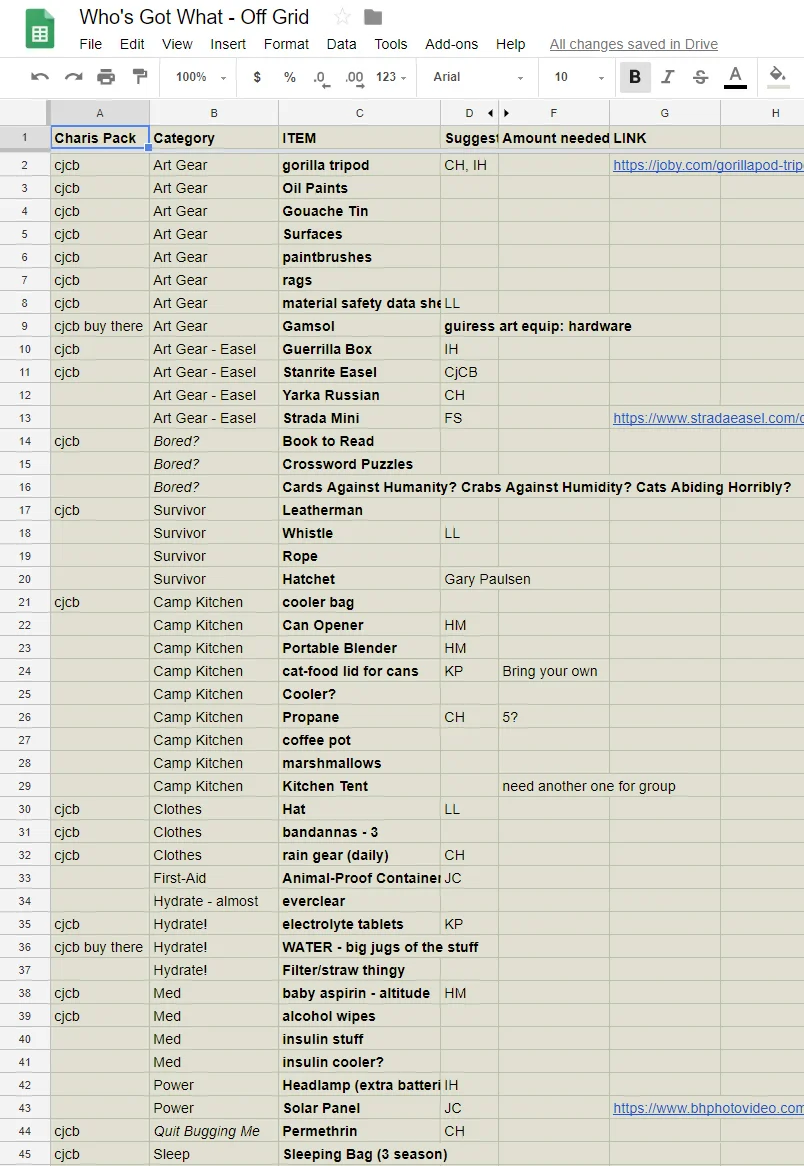Activate the paint format tool
Screen dimensions: 804x1166
tap(139, 77)
